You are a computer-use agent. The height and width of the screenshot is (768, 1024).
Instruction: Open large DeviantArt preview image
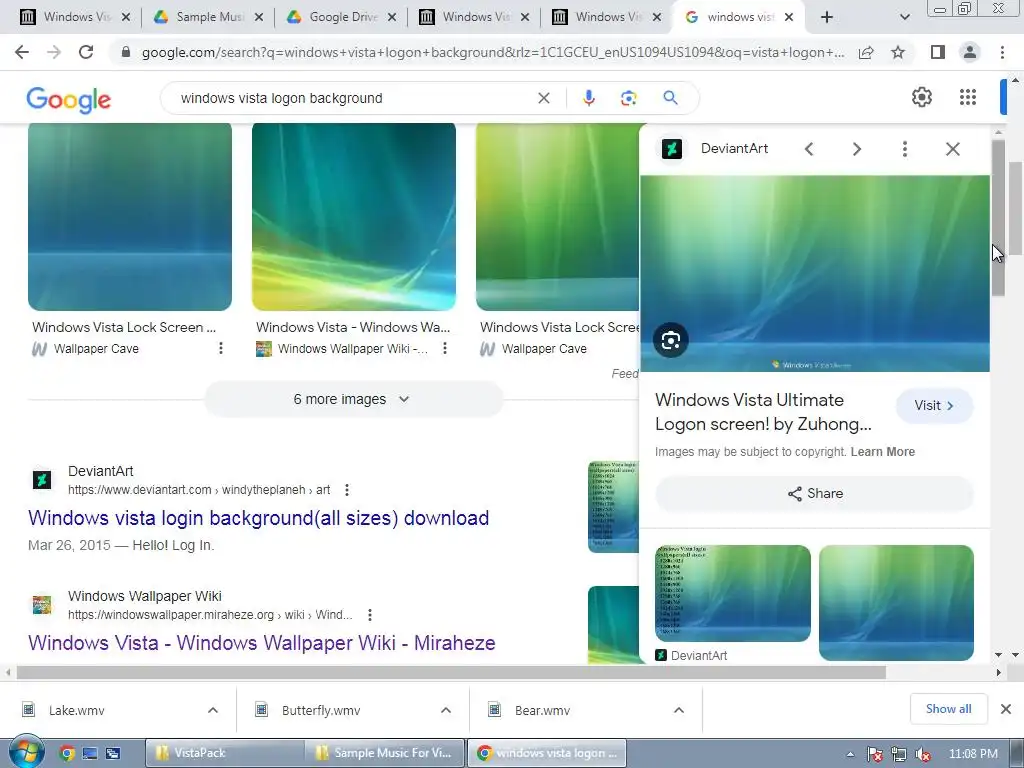click(x=814, y=274)
